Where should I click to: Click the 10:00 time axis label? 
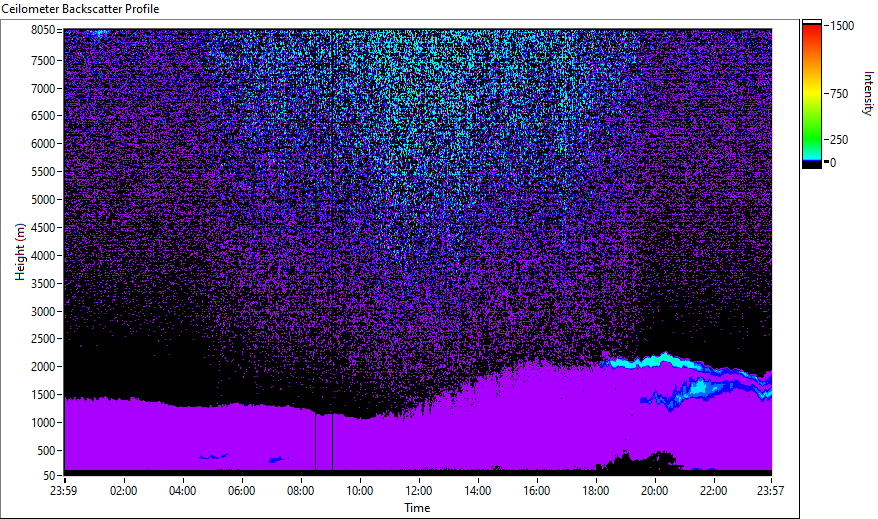coord(359,491)
